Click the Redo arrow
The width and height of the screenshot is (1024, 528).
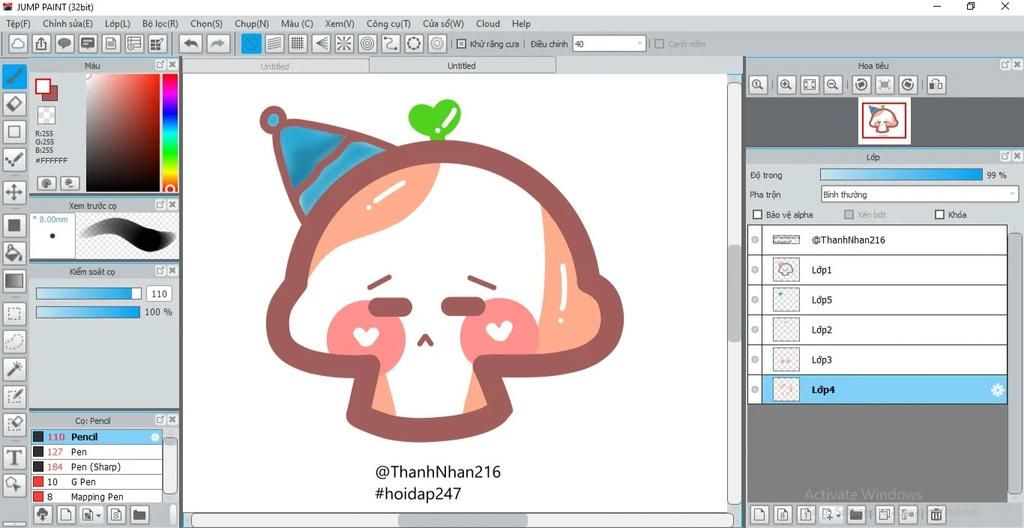click(x=218, y=44)
